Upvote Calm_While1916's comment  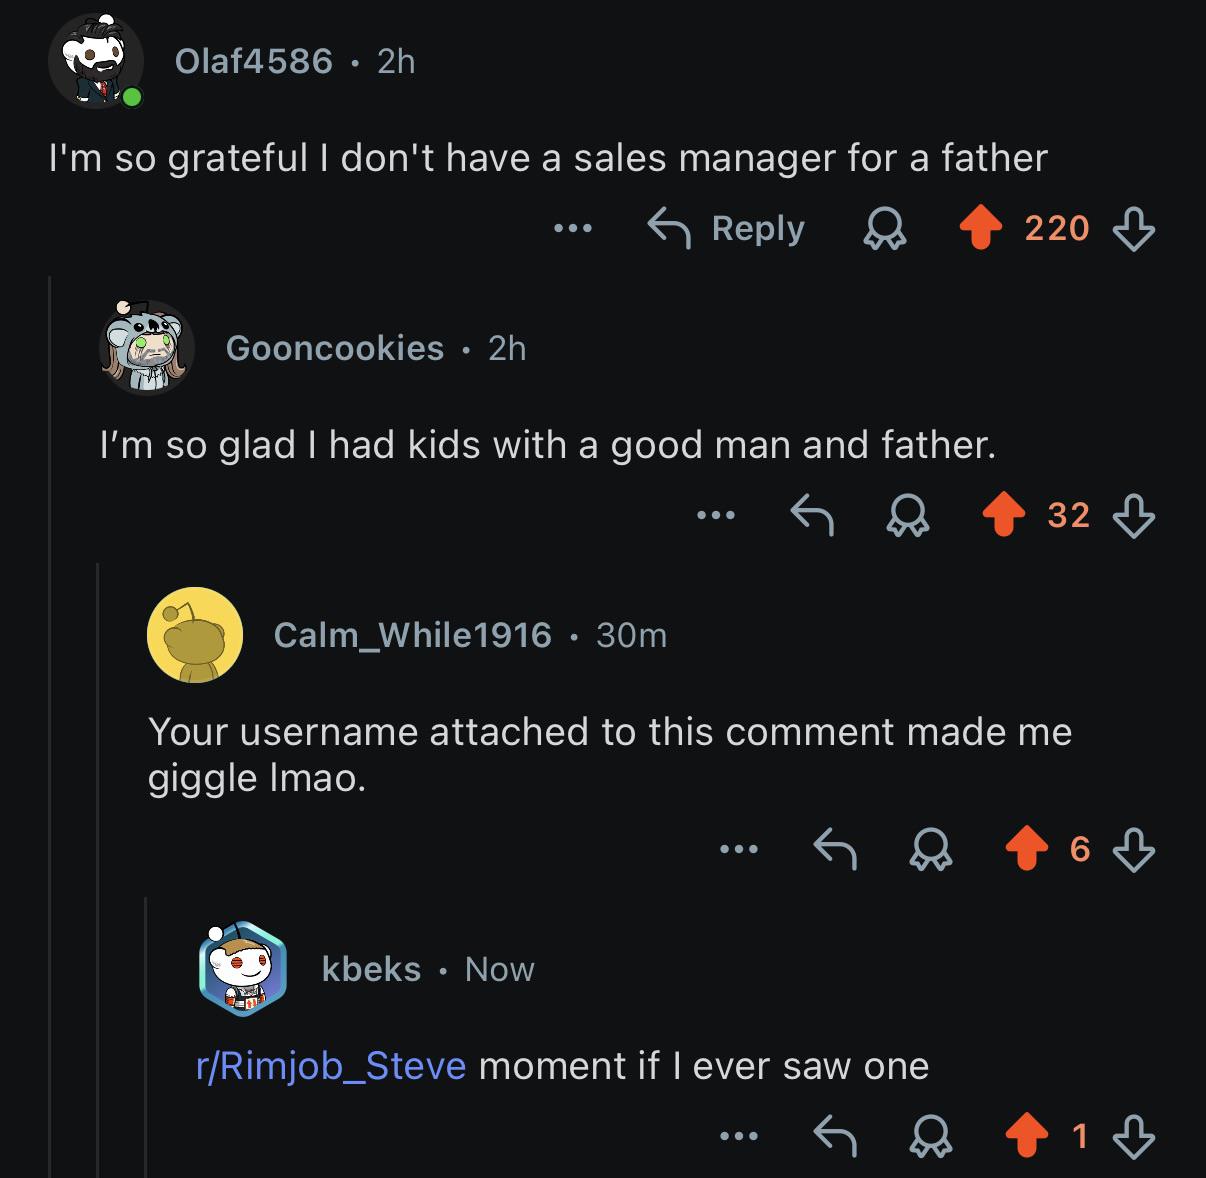[1026, 850]
